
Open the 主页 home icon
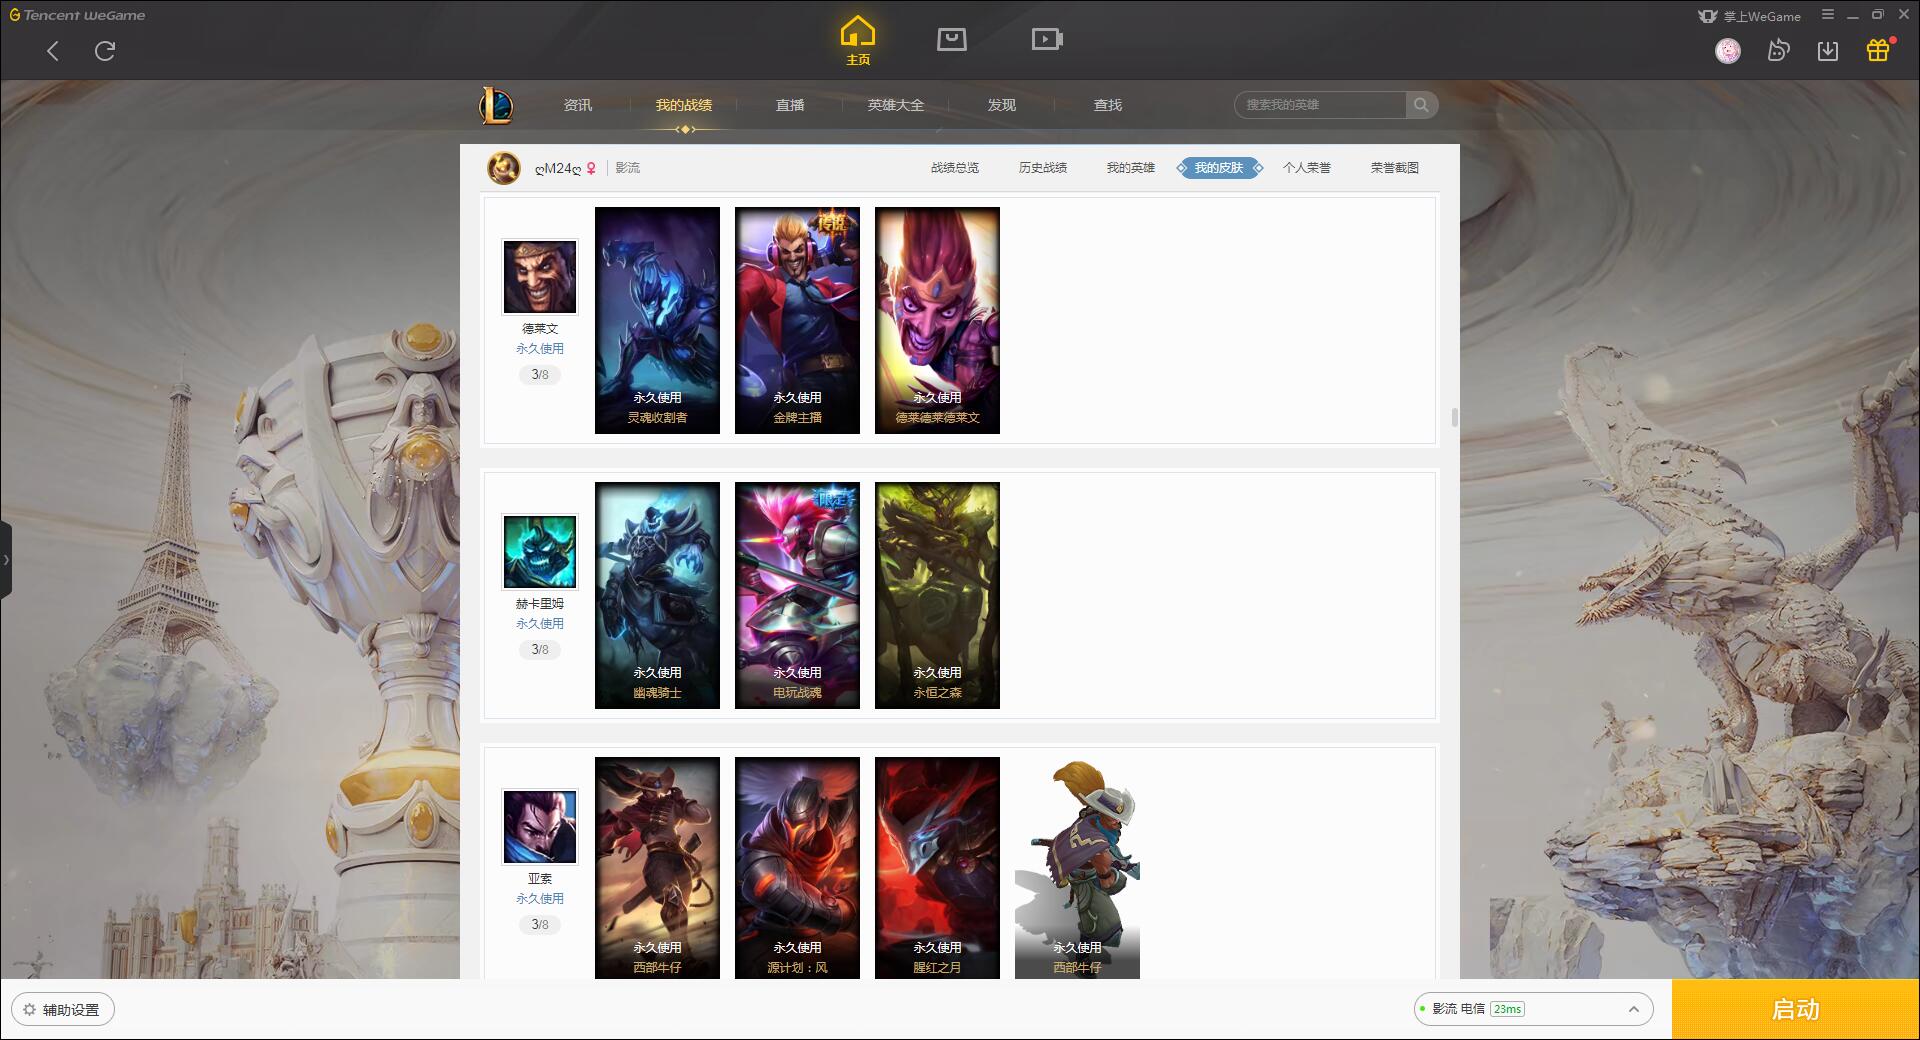point(858,40)
